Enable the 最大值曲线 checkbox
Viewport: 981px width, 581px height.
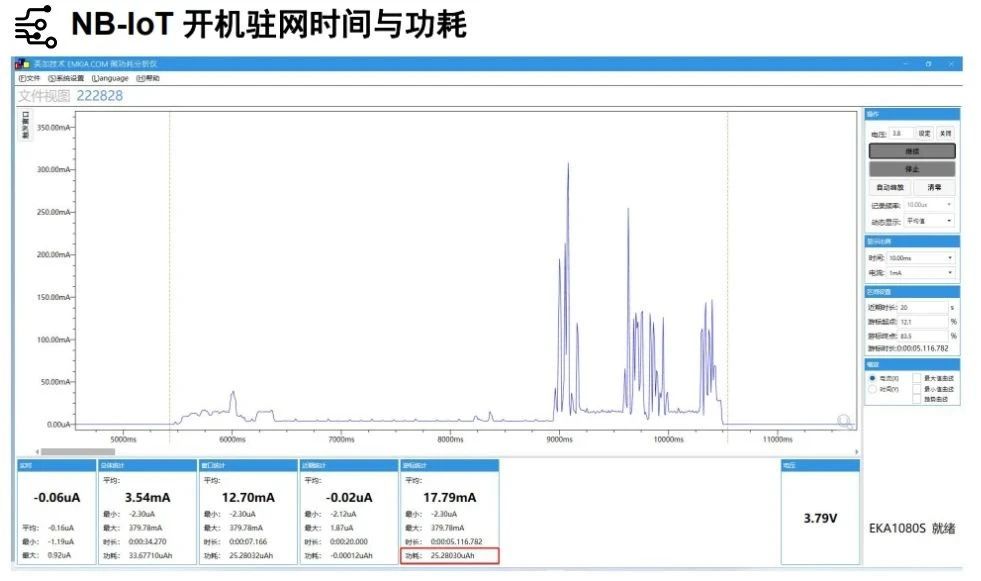click(917, 378)
